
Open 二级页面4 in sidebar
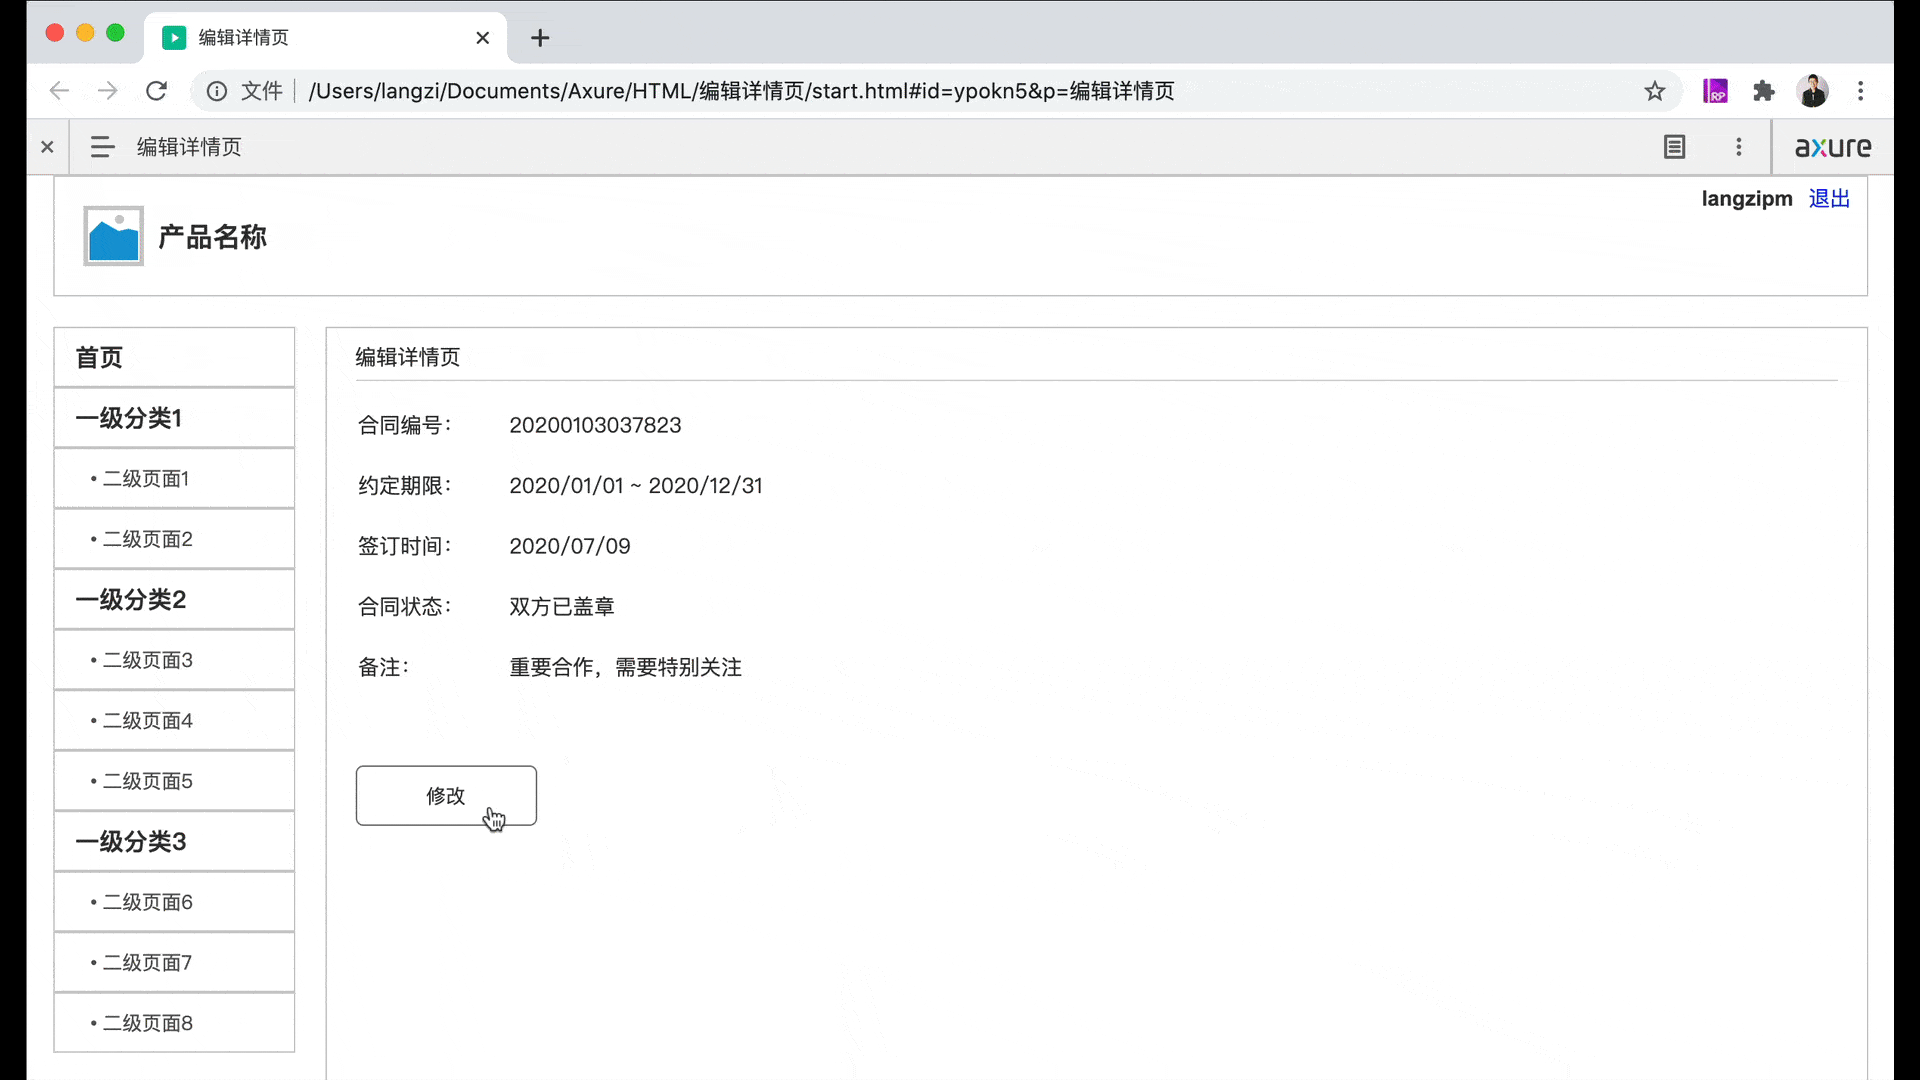(x=174, y=721)
